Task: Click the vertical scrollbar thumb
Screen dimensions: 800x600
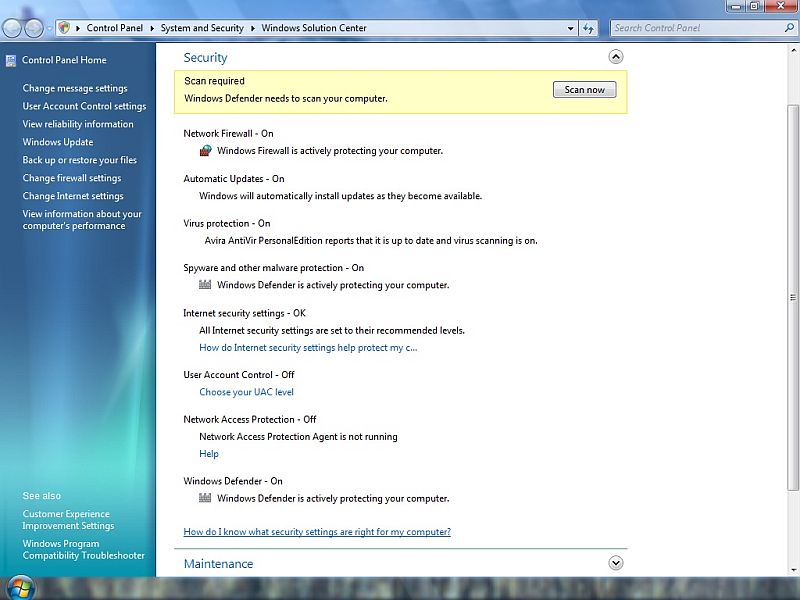Action: 793,297
